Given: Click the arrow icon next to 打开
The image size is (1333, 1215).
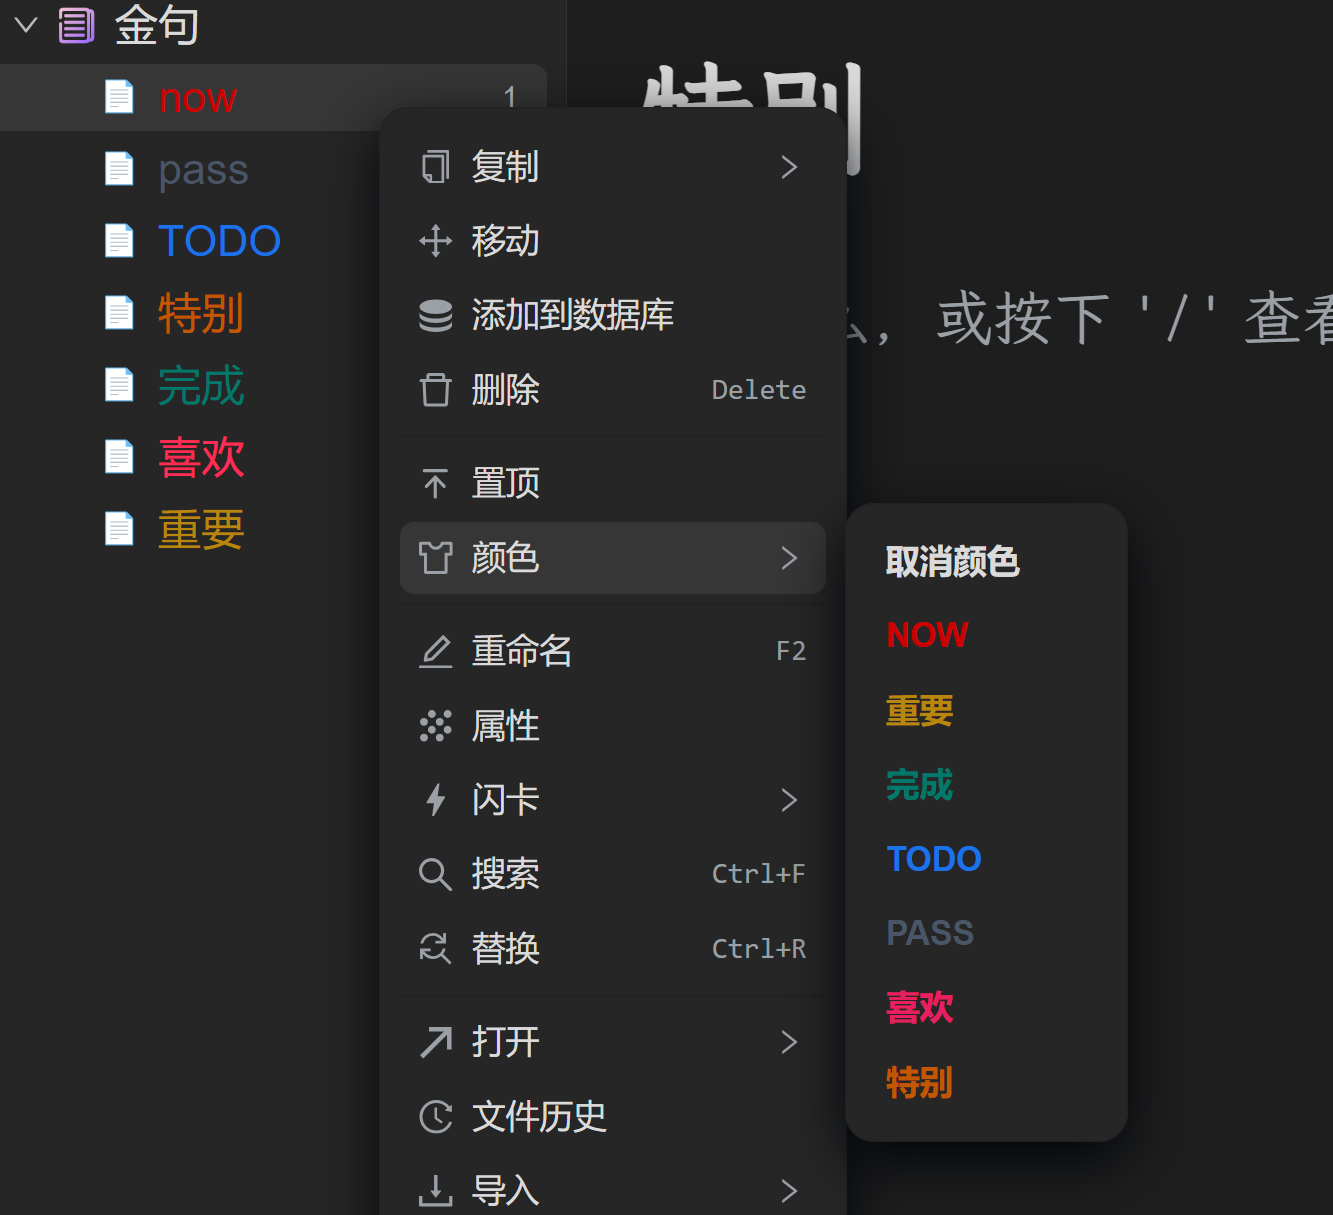Looking at the screenshot, I should (x=435, y=1042).
